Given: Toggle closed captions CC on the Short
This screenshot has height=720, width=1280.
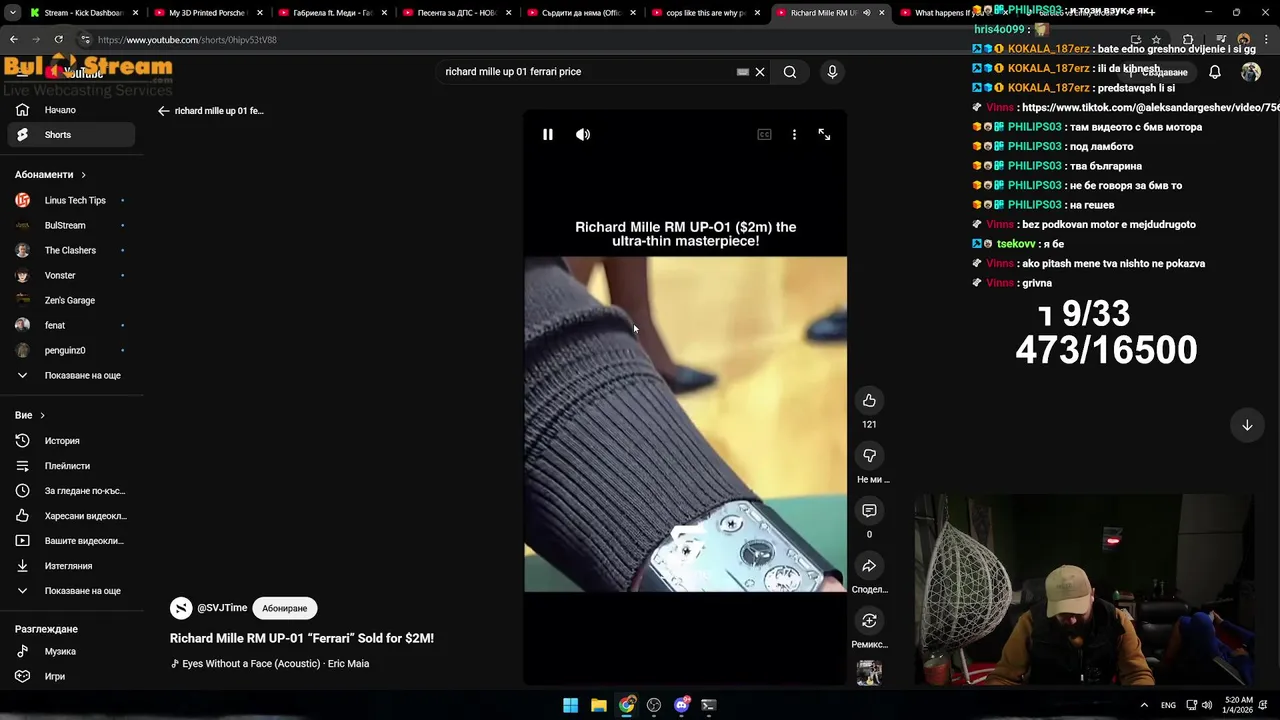Looking at the screenshot, I should point(764,134).
